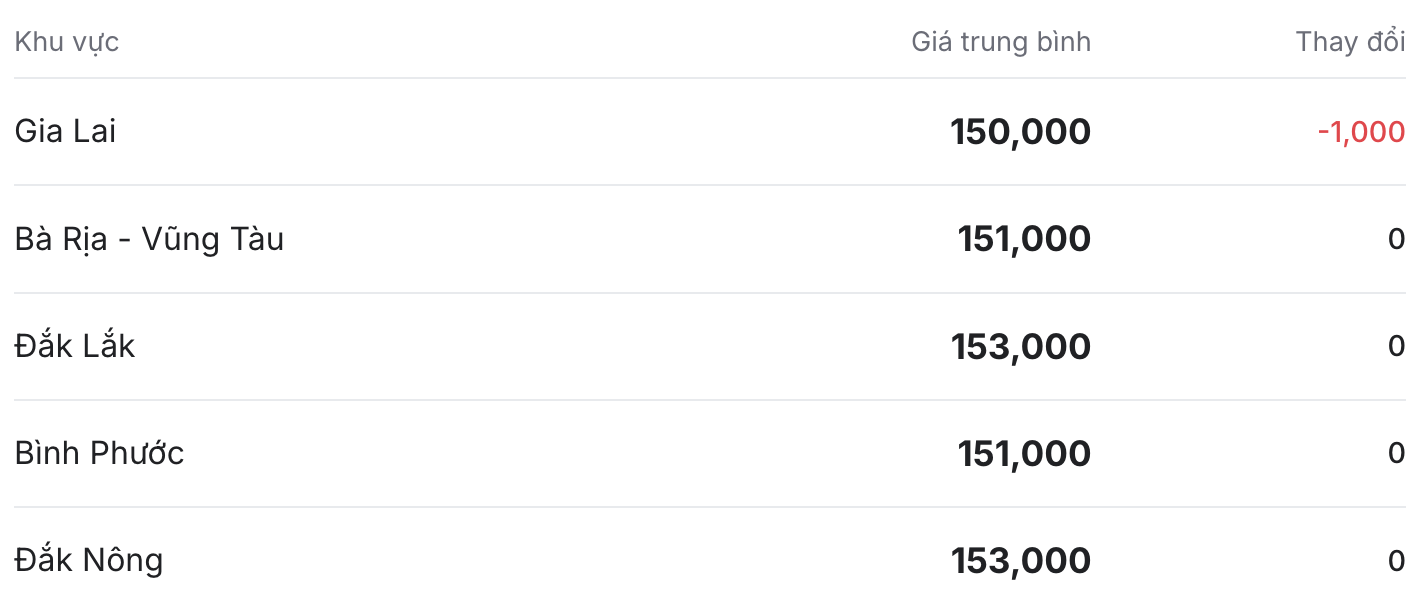This screenshot has width=1416, height=598.
Task: Select the Bình Phước region name
Action: (100, 453)
